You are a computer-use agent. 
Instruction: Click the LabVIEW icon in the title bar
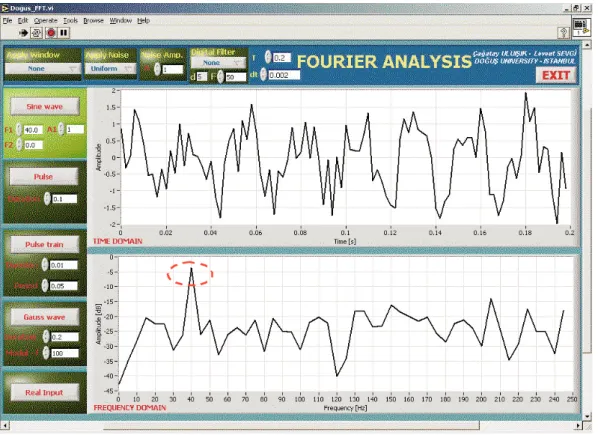5,8
